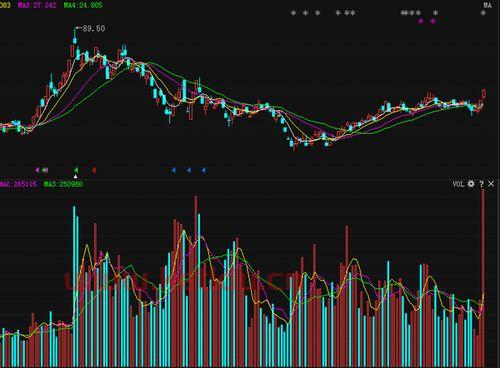This screenshot has height=368, width=500.
Task: Click the first blue event marker
Action: 173,171
